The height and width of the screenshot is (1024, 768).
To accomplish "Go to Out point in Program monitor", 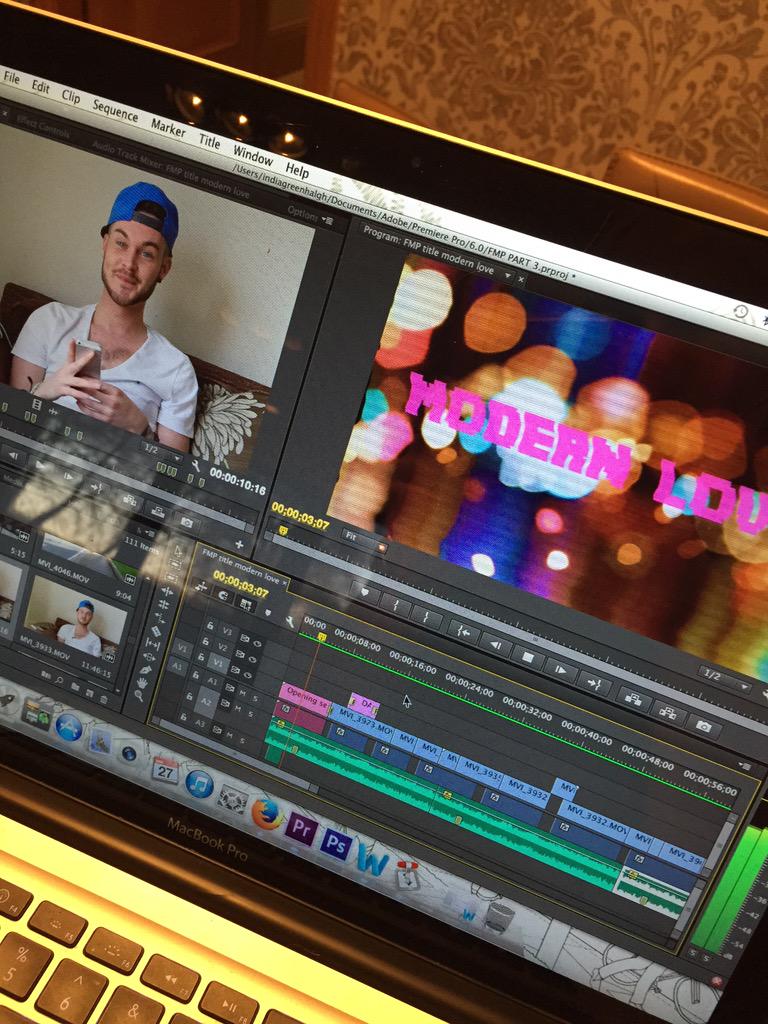I will [x=594, y=683].
